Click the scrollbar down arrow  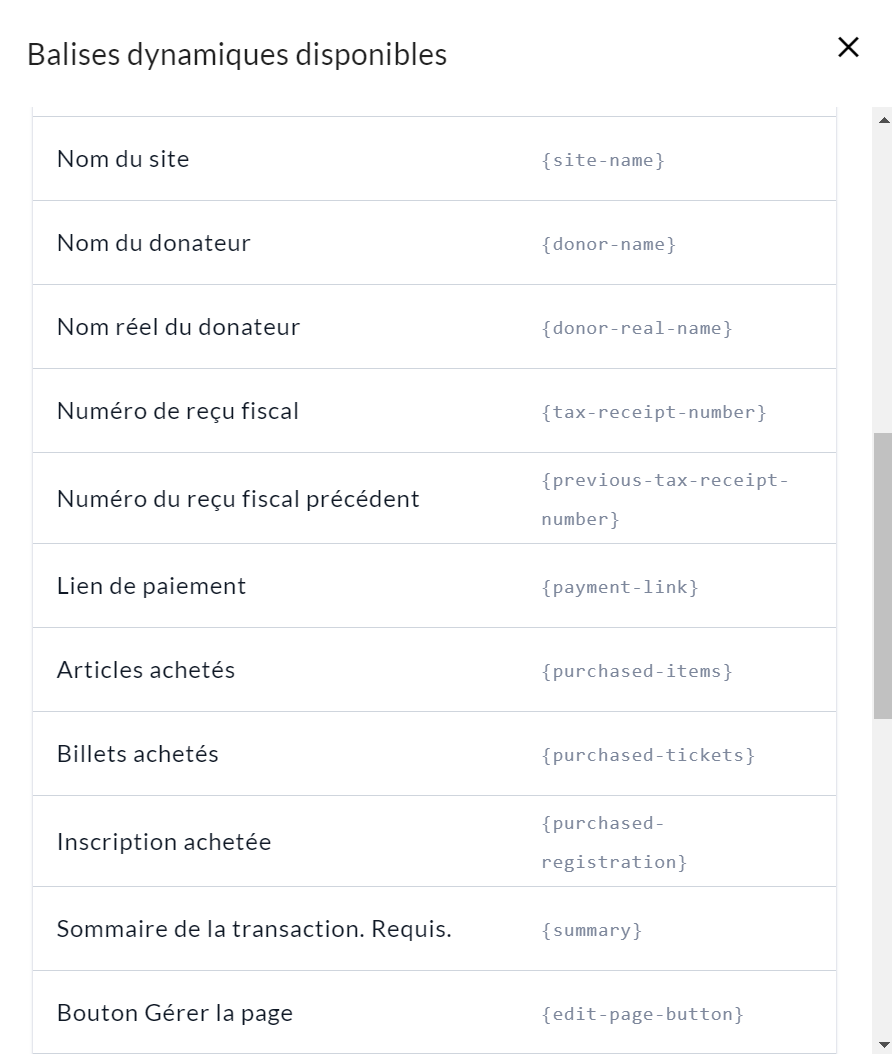(883, 1045)
